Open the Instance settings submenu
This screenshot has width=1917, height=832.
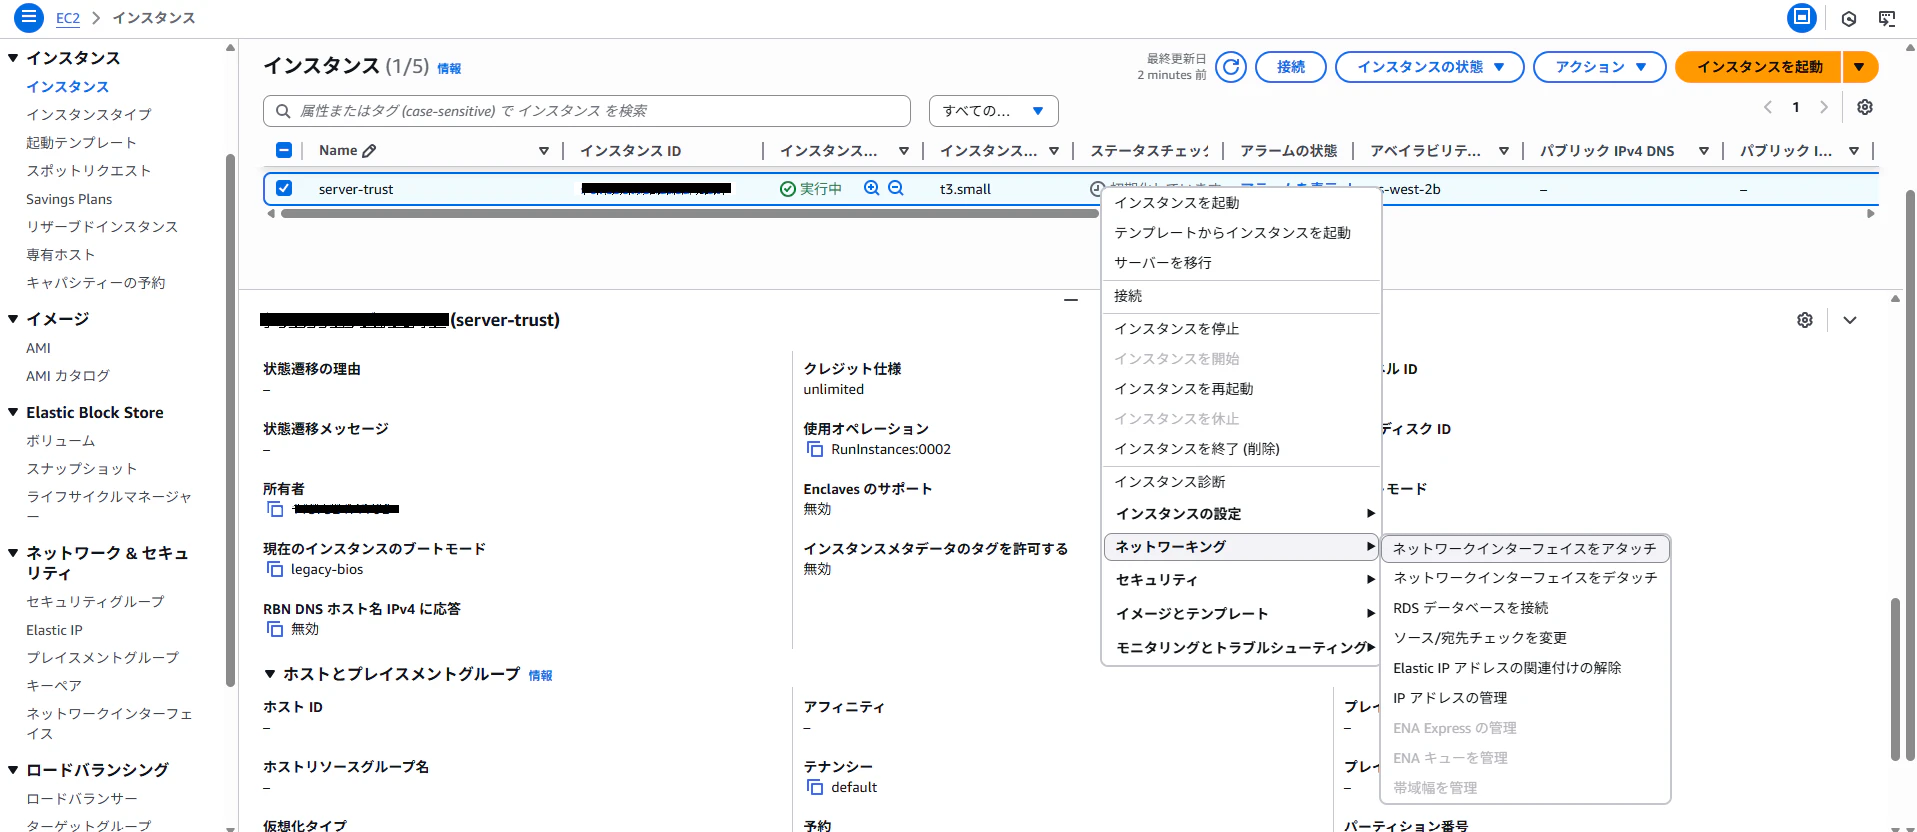point(1241,514)
